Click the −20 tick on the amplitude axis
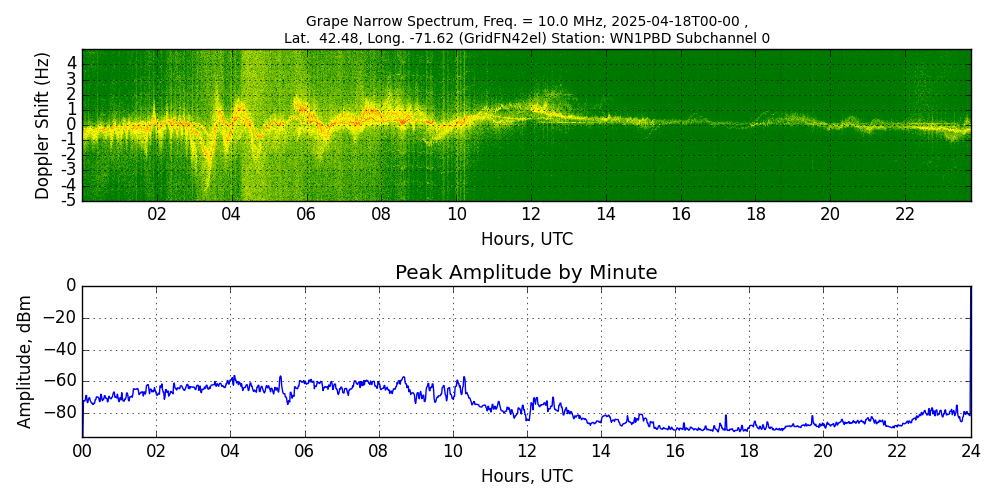The width and height of the screenshot is (1000, 500). [58, 318]
